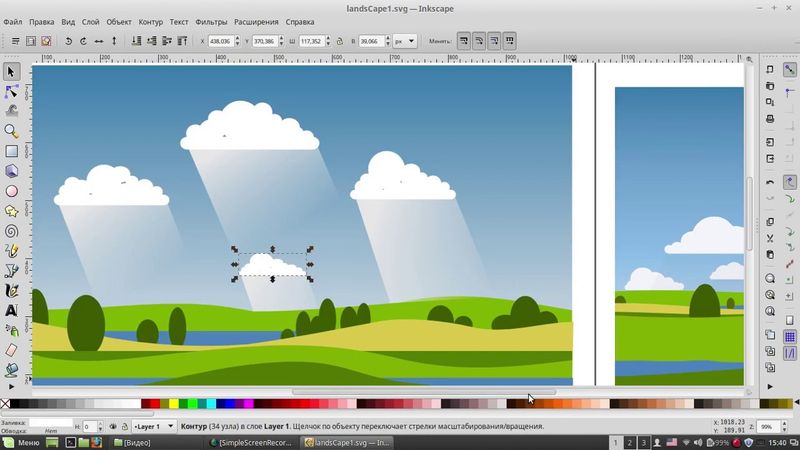Click the no-paint X swatch
This screenshot has height=450, width=800.
click(x=5, y=404)
